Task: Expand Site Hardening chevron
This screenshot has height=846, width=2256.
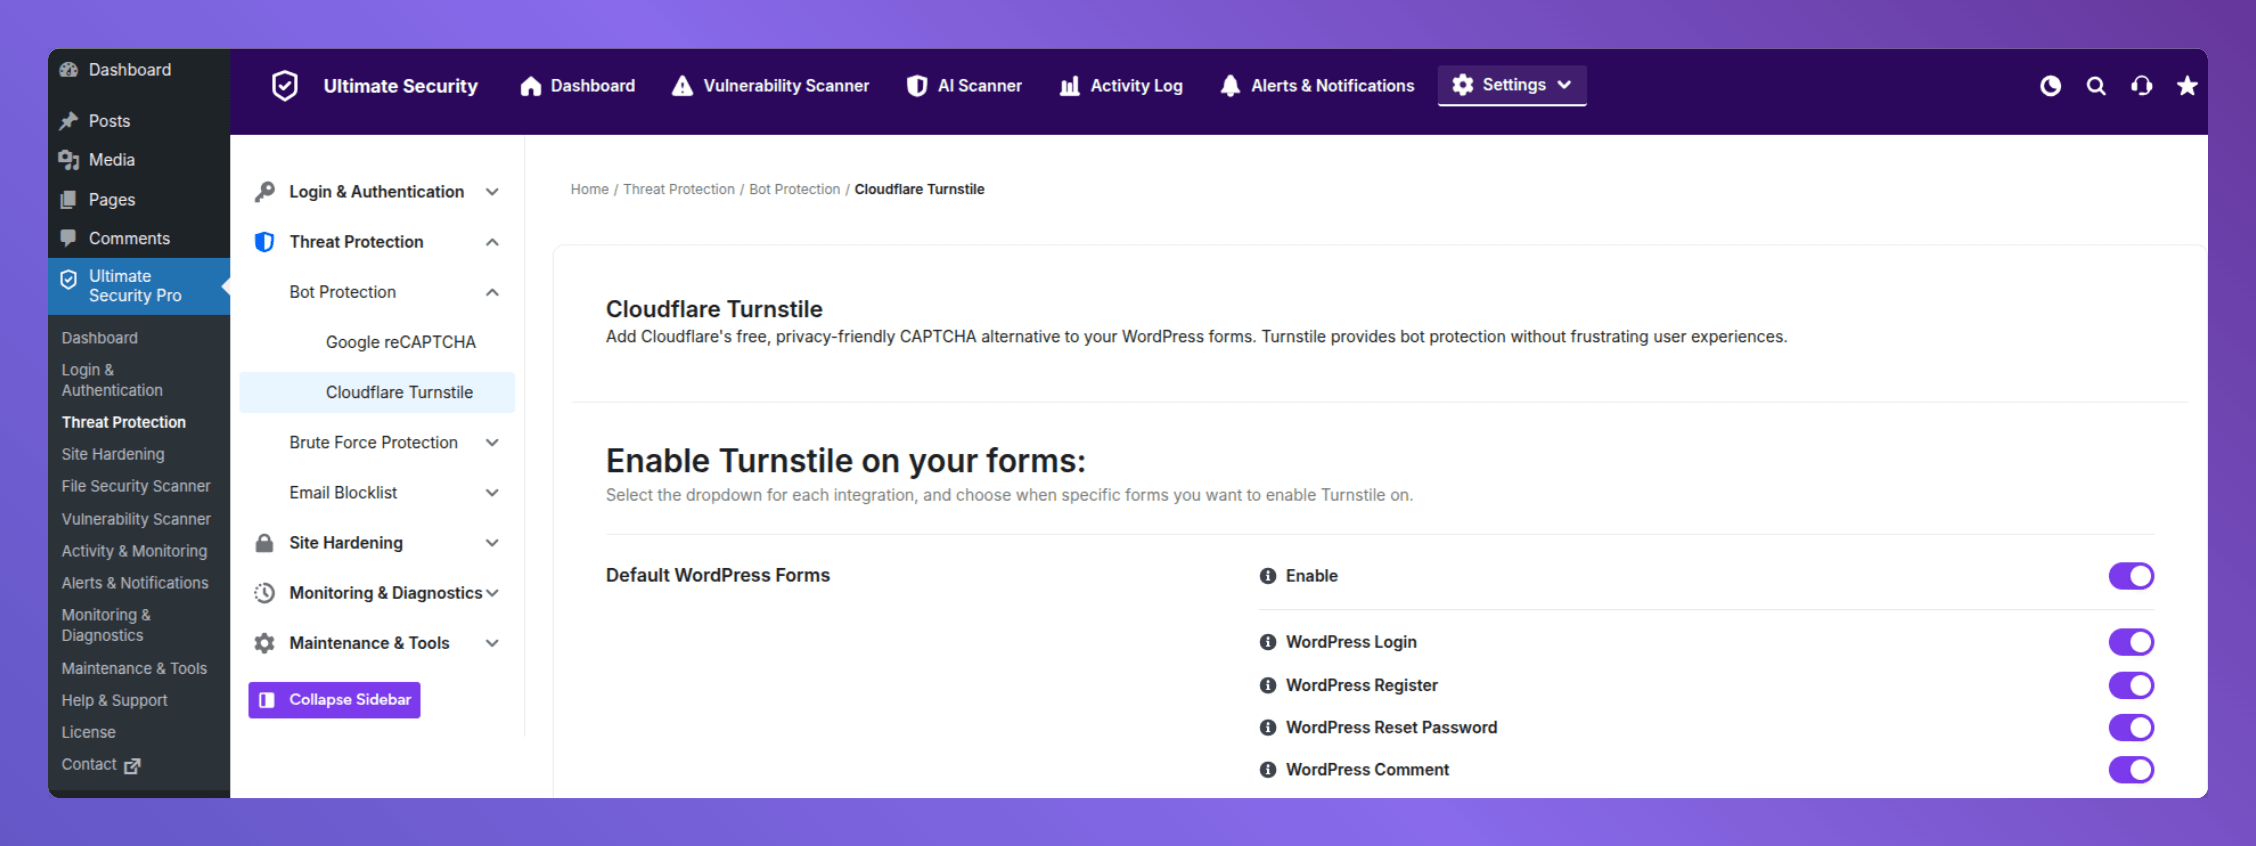Action: tap(492, 542)
